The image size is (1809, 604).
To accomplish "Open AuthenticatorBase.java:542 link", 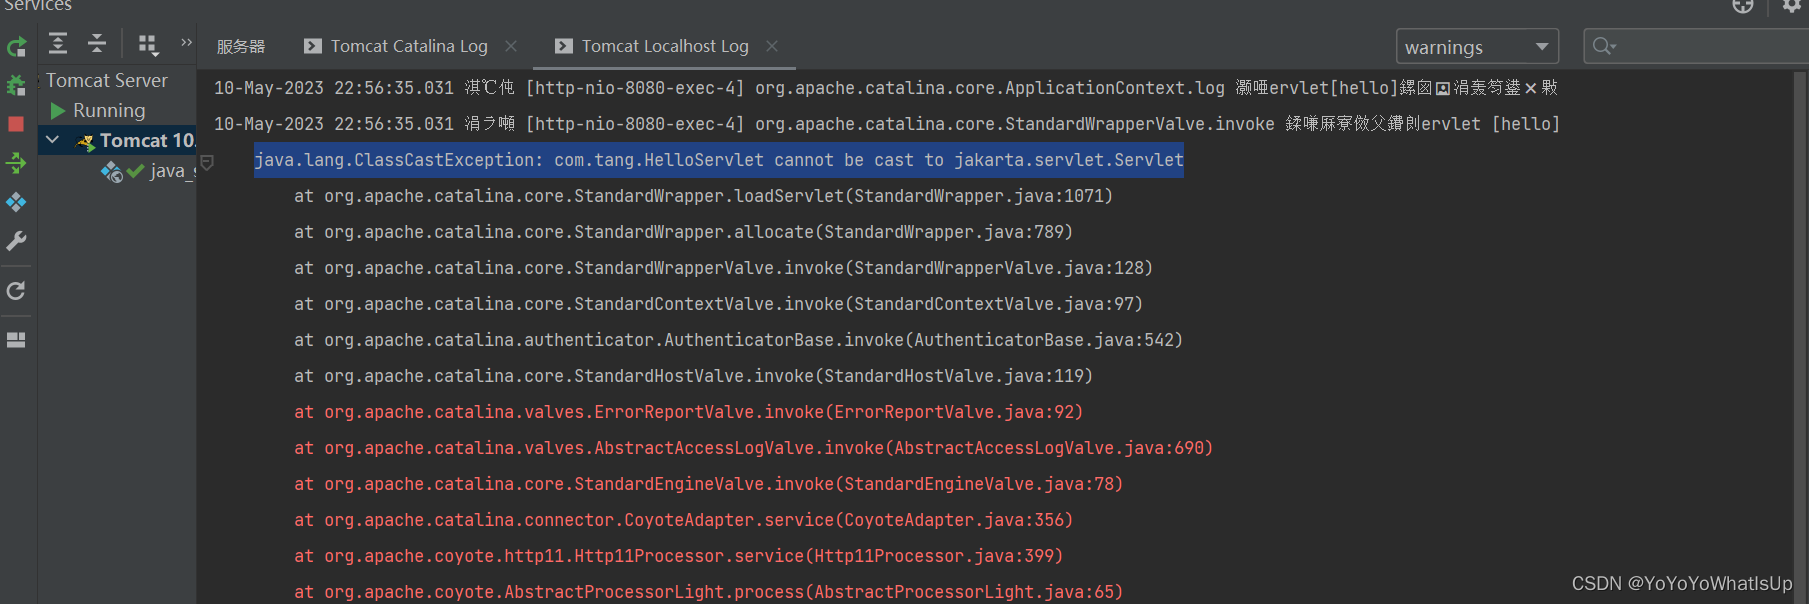I will pos(1043,340).
